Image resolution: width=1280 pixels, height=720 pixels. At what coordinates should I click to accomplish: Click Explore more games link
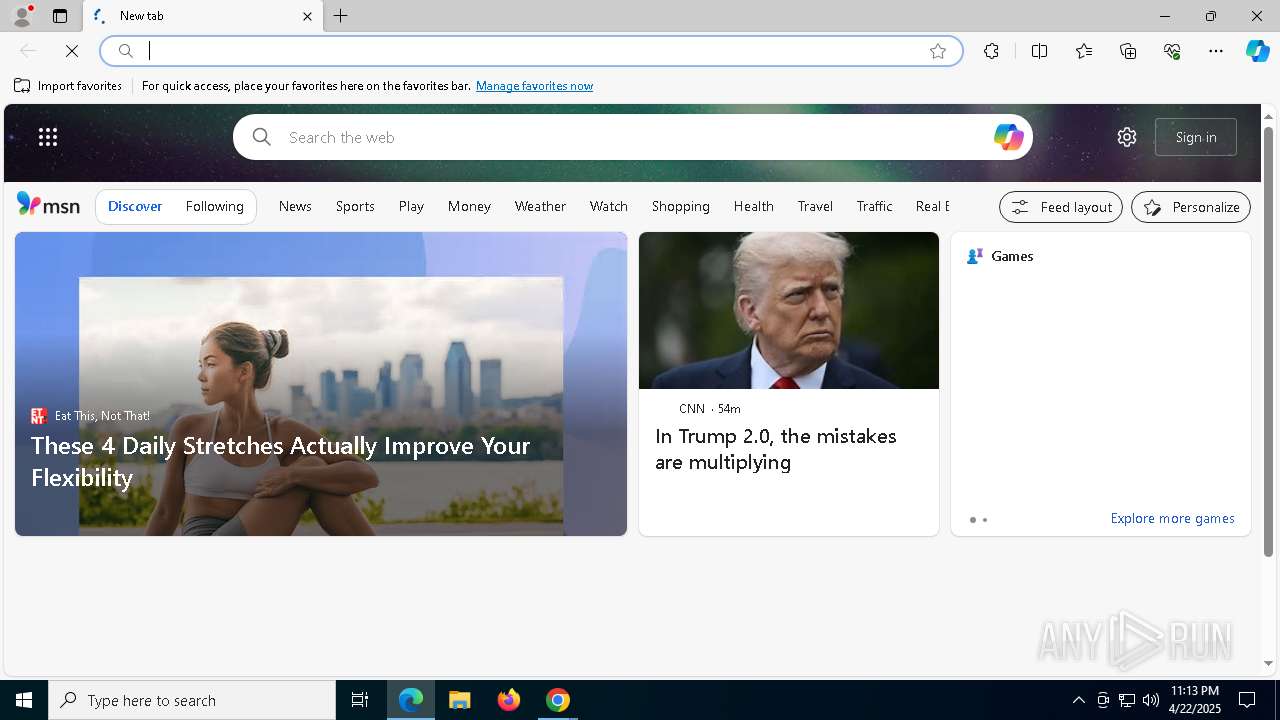point(1172,518)
